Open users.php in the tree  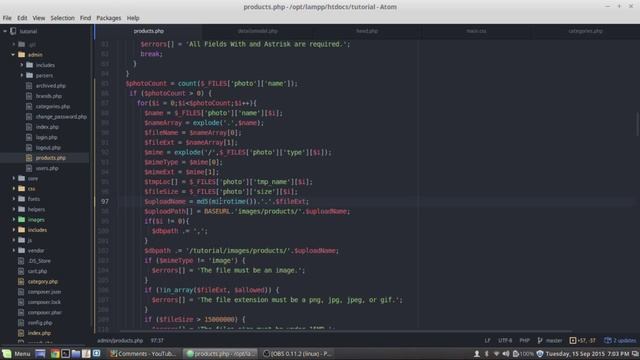pos(47,168)
